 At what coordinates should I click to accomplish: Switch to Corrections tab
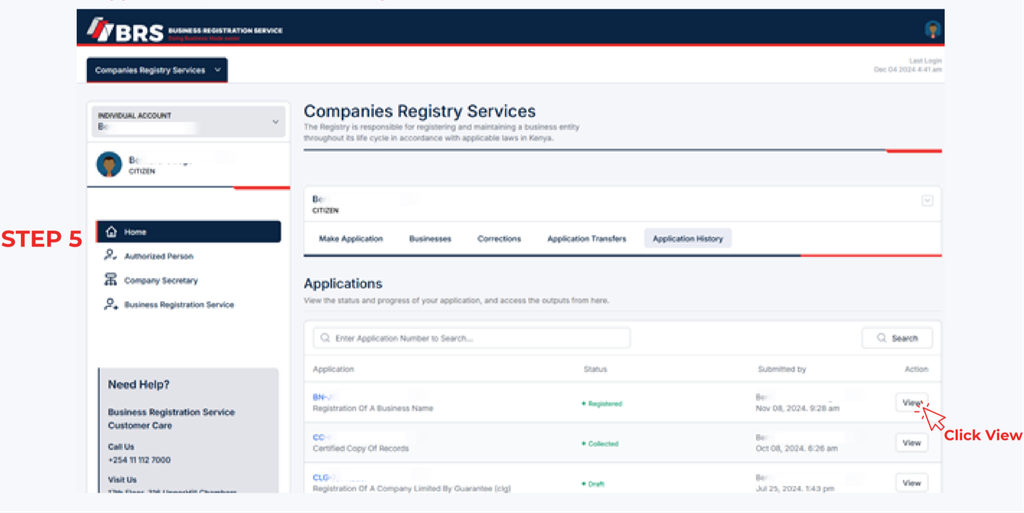[x=499, y=239]
